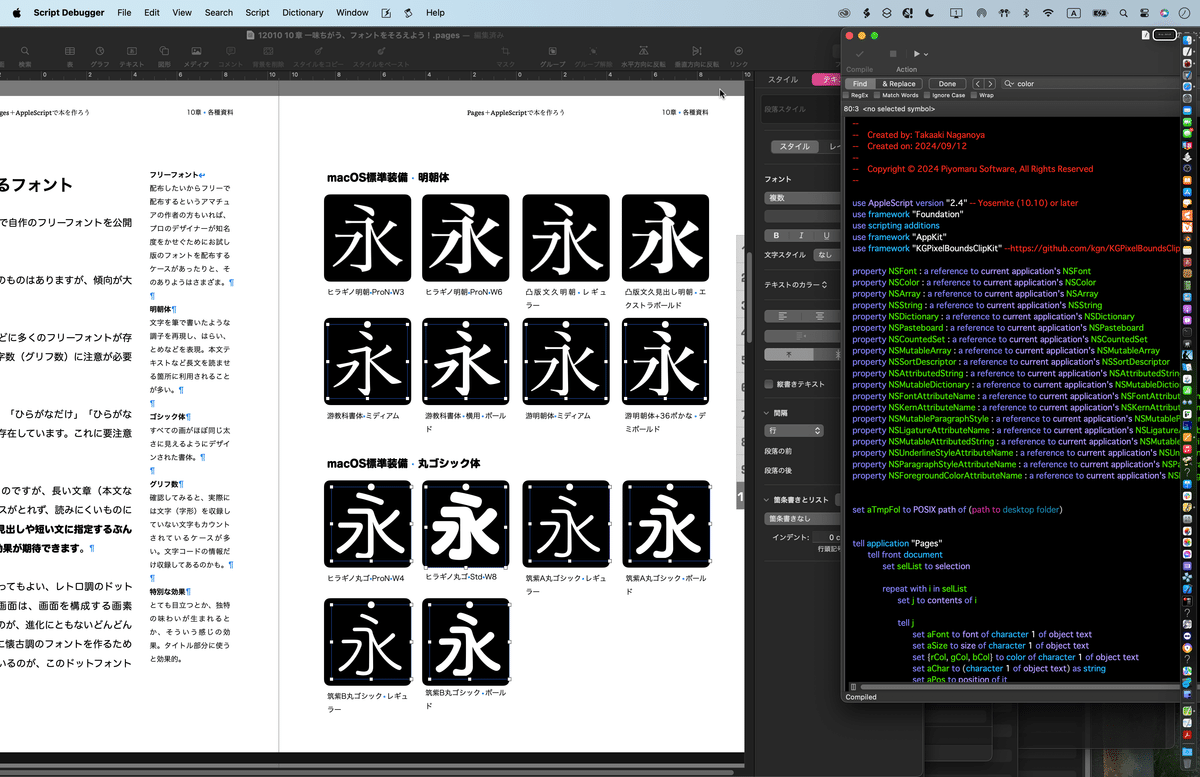Open the Chart toolbar icon in Pages

[100, 50]
